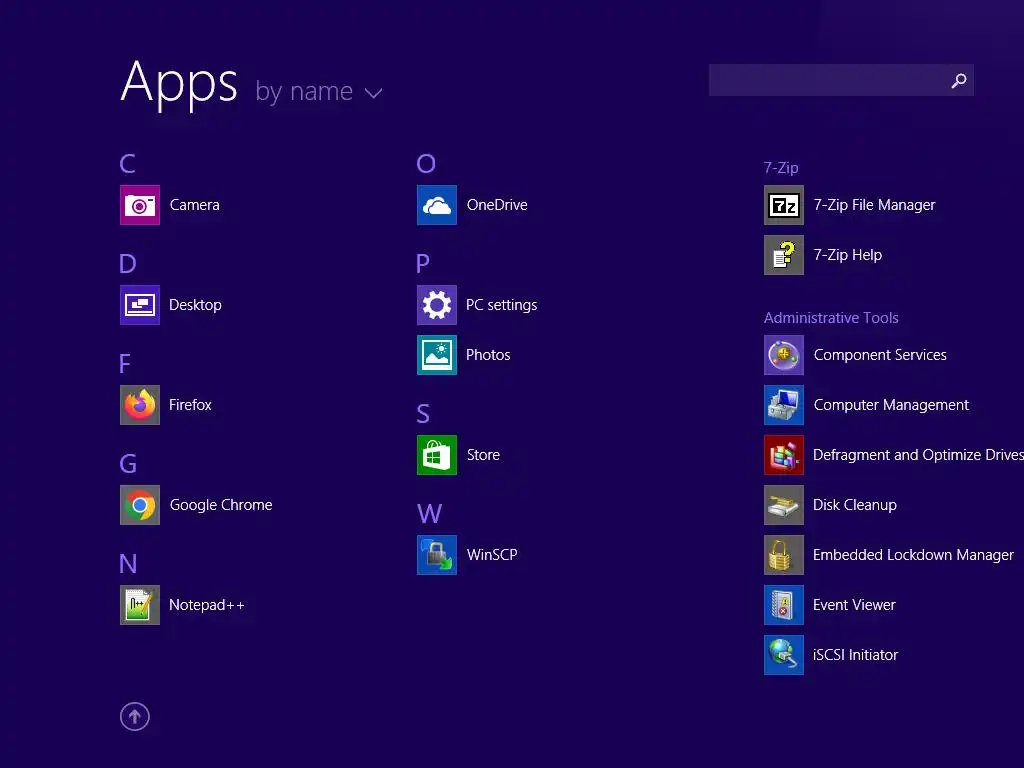Click the 'OneDrive' label
This screenshot has height=768, width=1024.
tap(497, 205)
